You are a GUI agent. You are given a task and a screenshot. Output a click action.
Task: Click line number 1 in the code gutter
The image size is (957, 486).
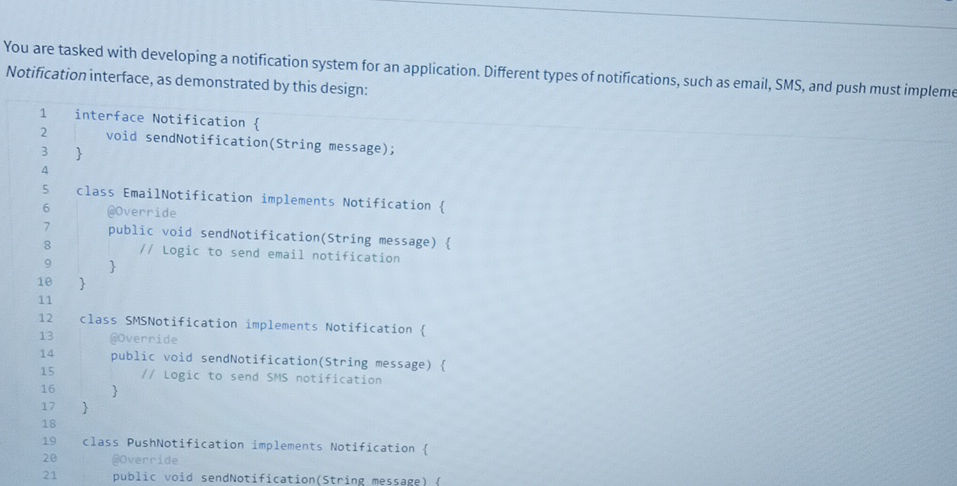[x=43, y=113]
